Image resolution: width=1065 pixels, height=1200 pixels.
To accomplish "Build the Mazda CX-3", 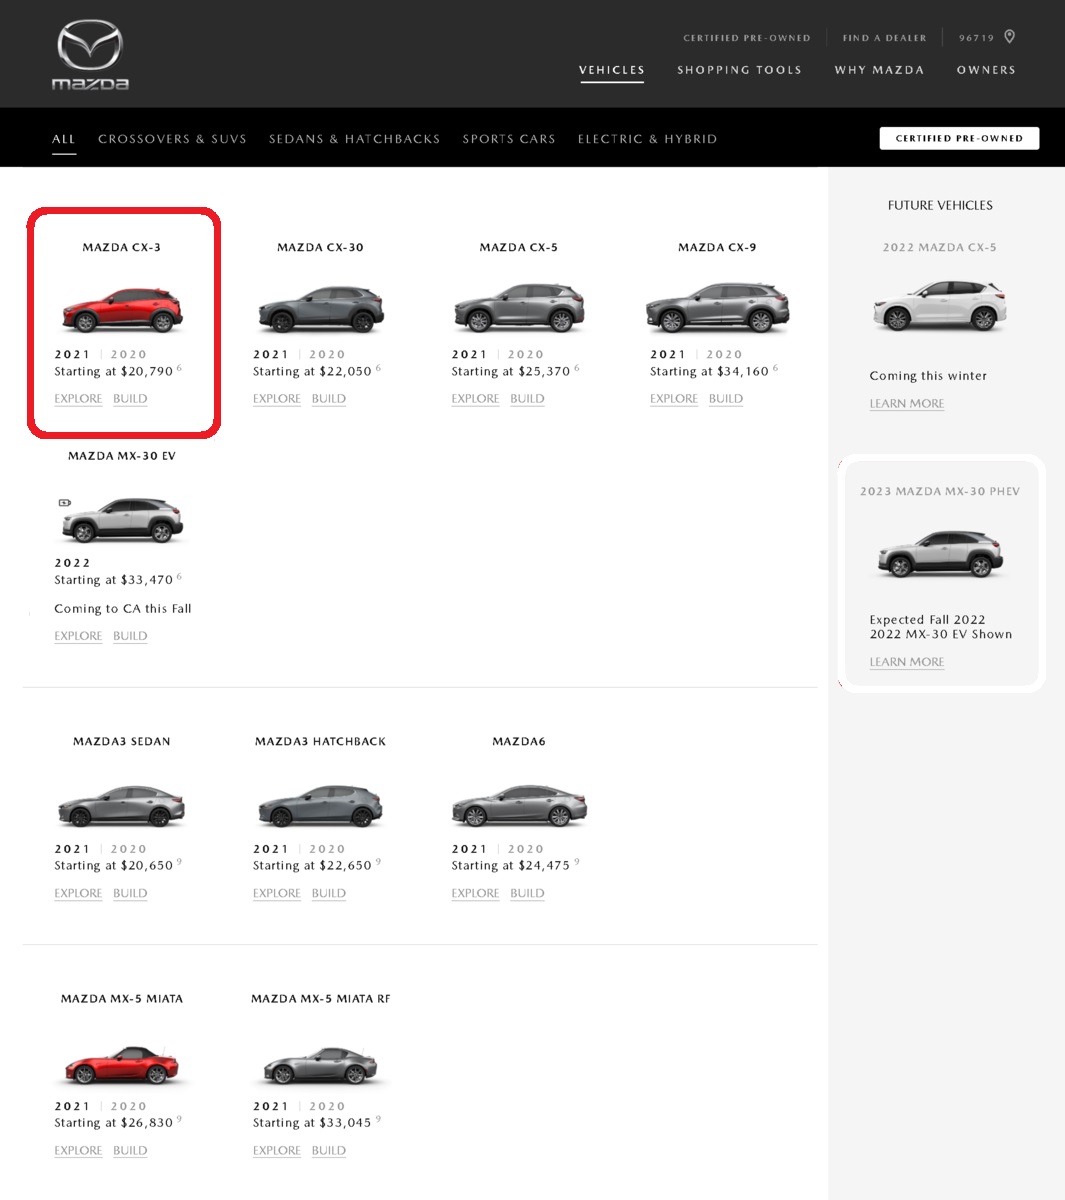I will (x=130, y=398).
